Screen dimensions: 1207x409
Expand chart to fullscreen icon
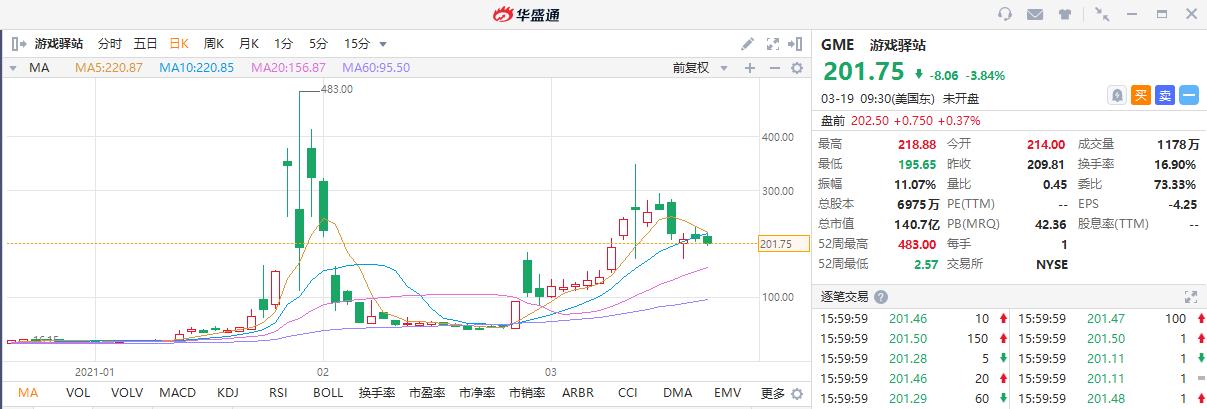[x=772, y=44]
